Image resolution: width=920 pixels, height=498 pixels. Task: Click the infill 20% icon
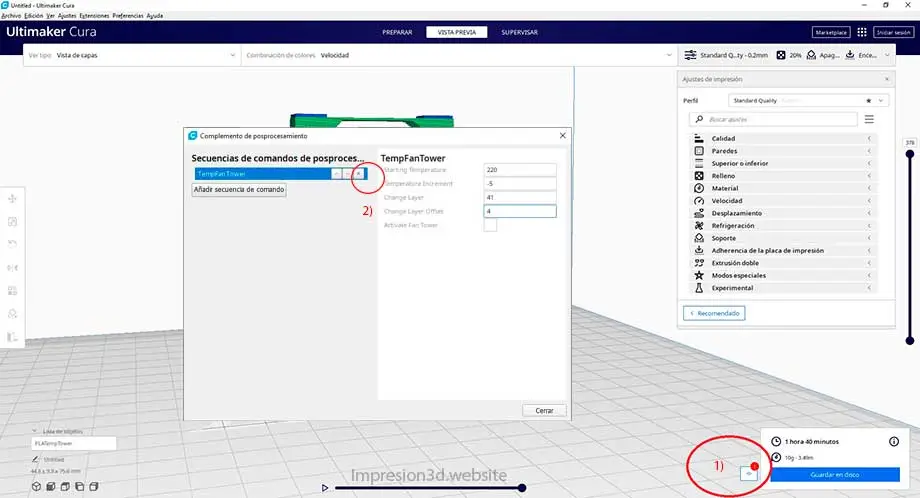pos(781,55)
